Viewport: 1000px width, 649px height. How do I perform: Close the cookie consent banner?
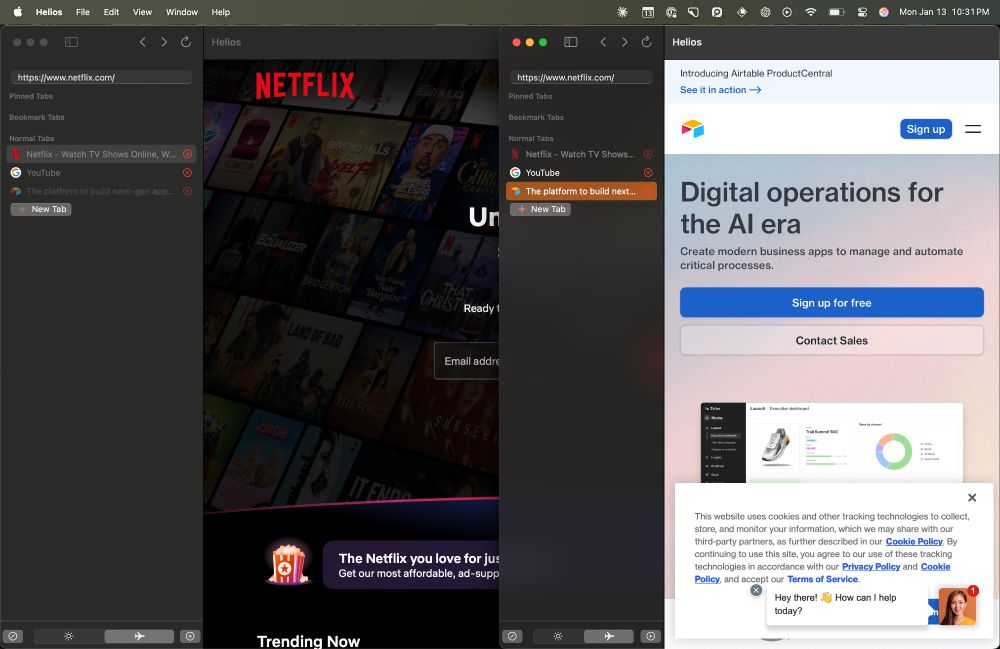[x=972, y=497]
